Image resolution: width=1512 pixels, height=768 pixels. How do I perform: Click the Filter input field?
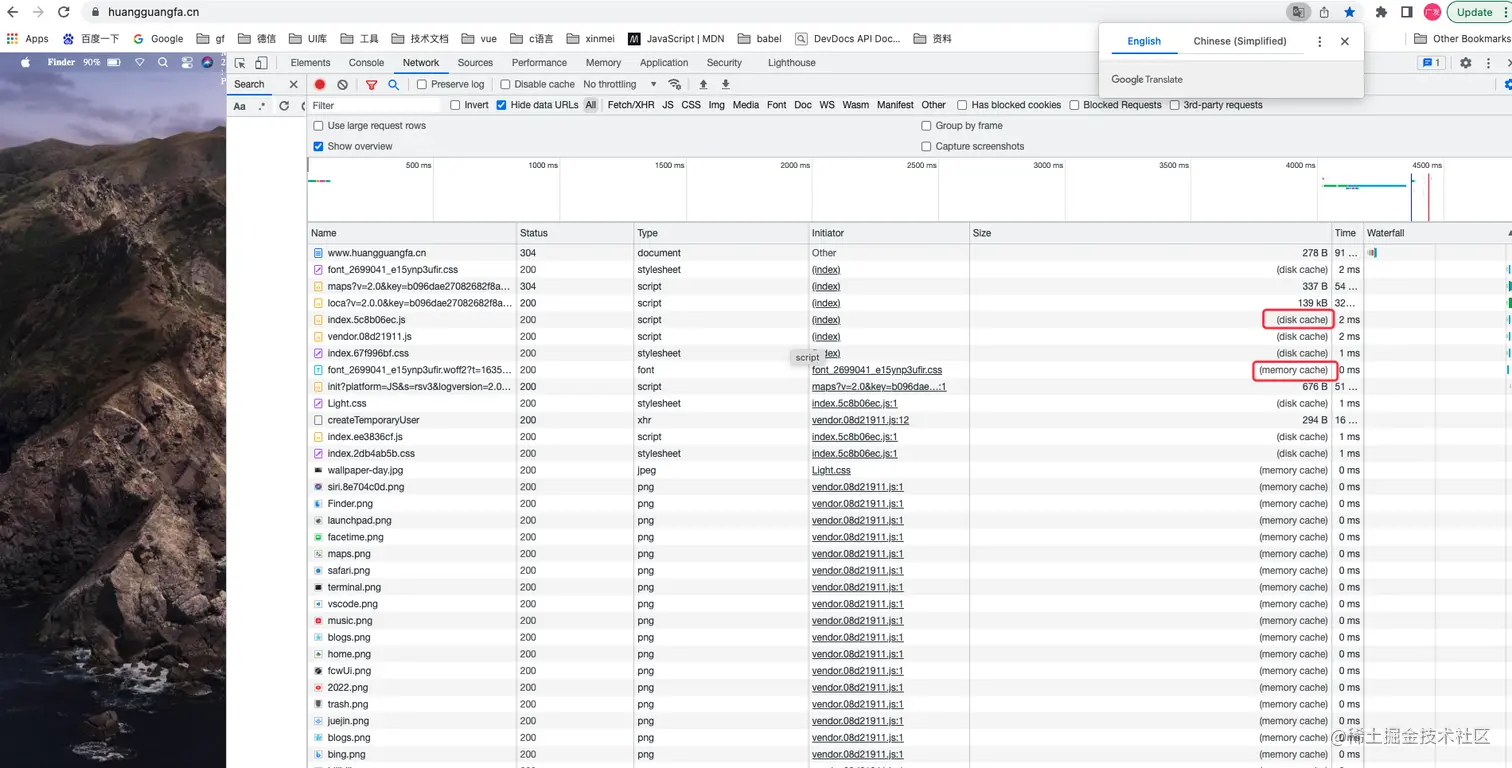pos(375,105)
